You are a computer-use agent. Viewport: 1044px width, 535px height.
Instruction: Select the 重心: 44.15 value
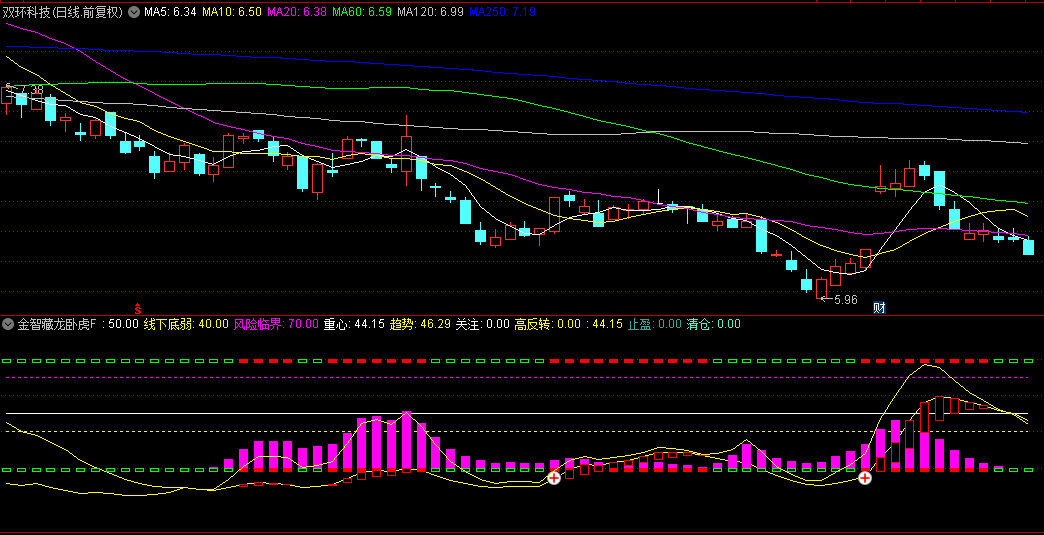(x=354, y=325)
